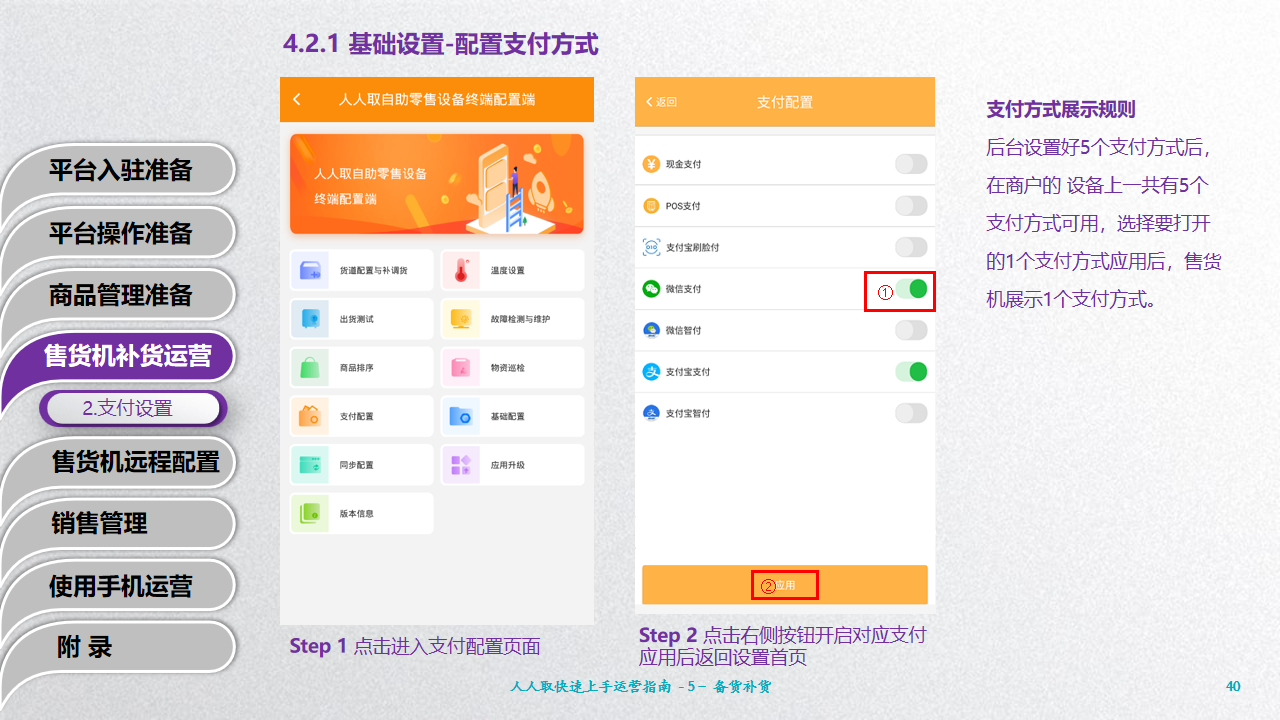Disable 支付宝支付 toggle switch
Viewport: 1280px width, 720px height.
pos(911,372)
